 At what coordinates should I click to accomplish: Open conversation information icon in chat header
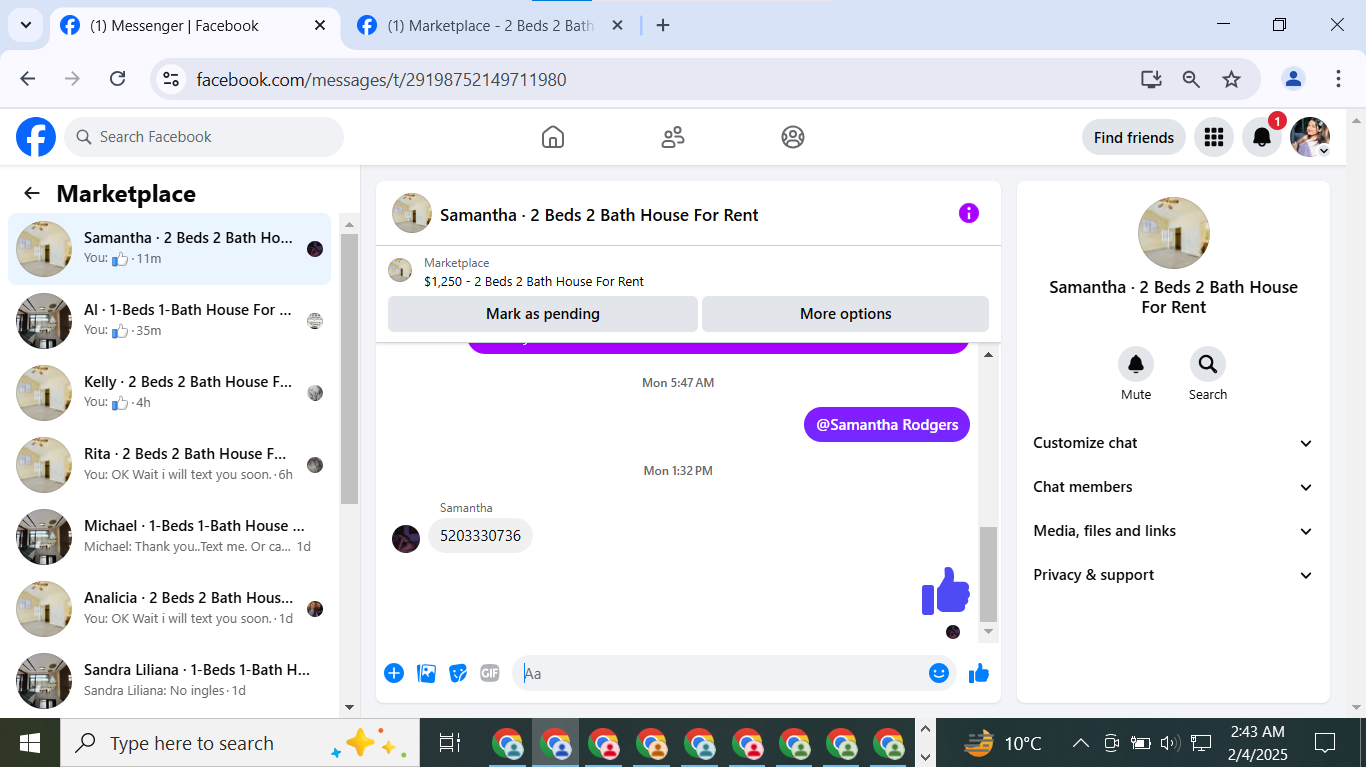click(969, 213)
